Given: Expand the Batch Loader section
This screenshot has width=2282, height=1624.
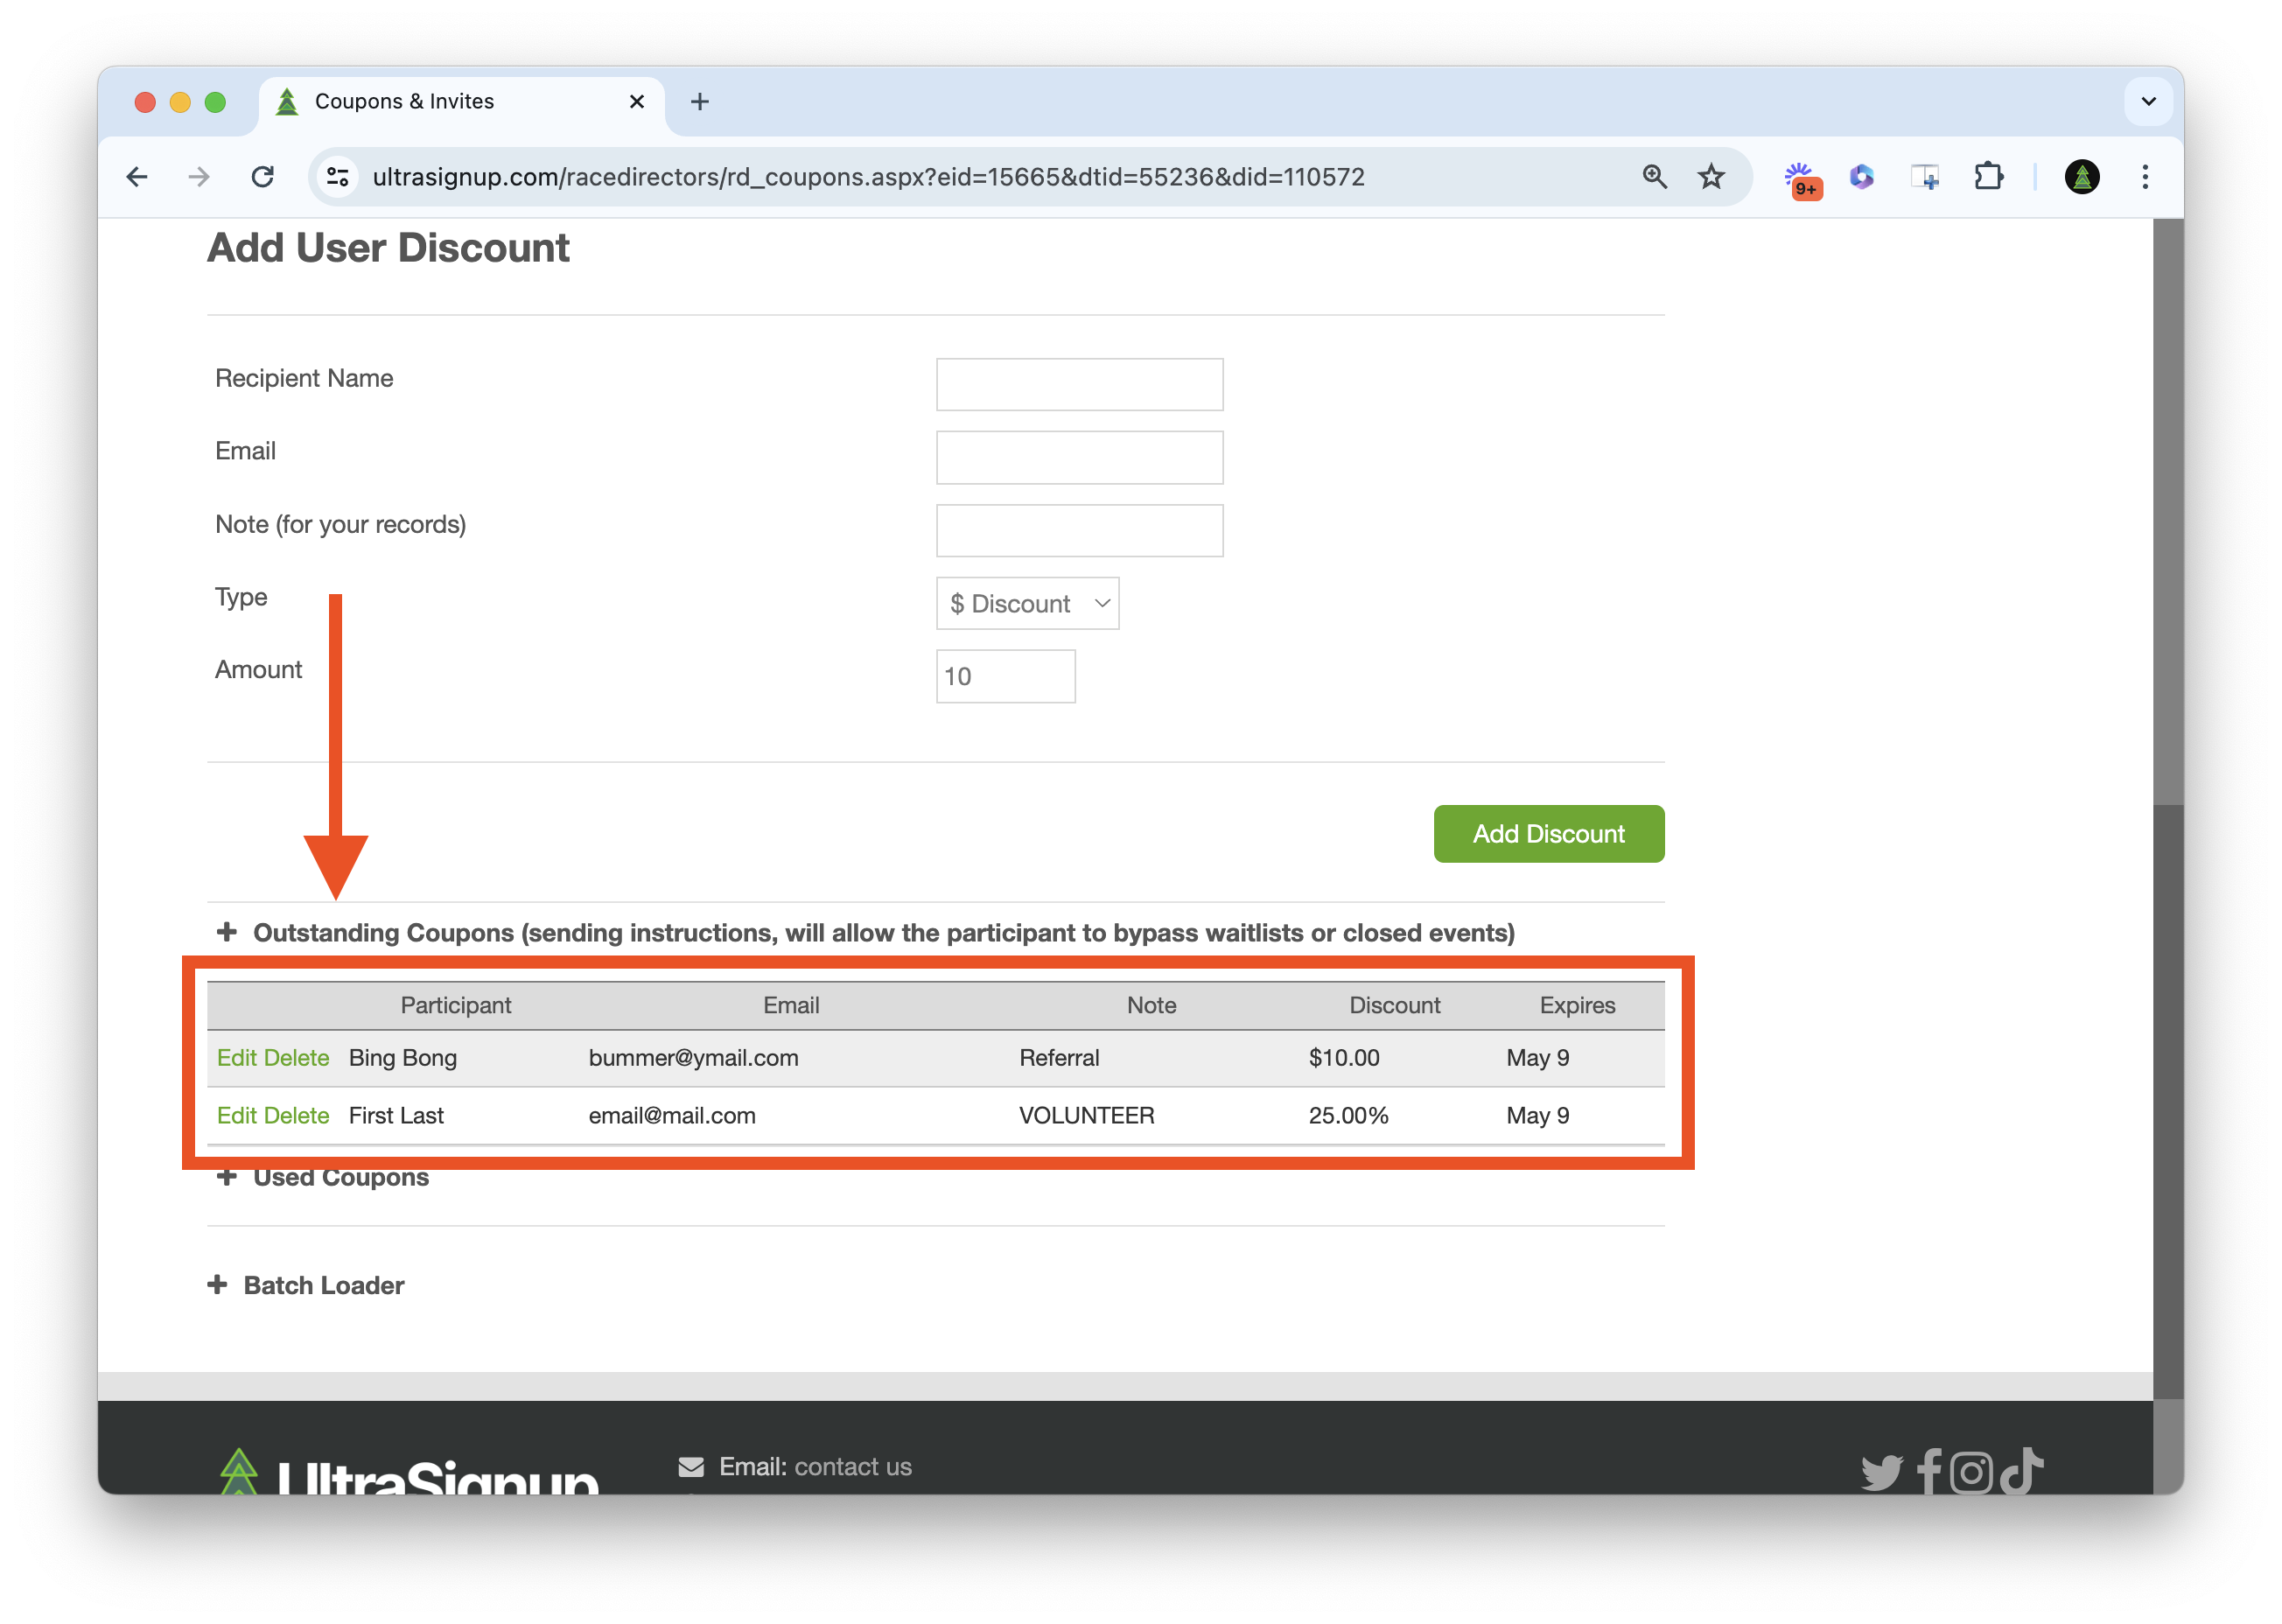Looking at the screenshot, I should tap(323, 1285).
